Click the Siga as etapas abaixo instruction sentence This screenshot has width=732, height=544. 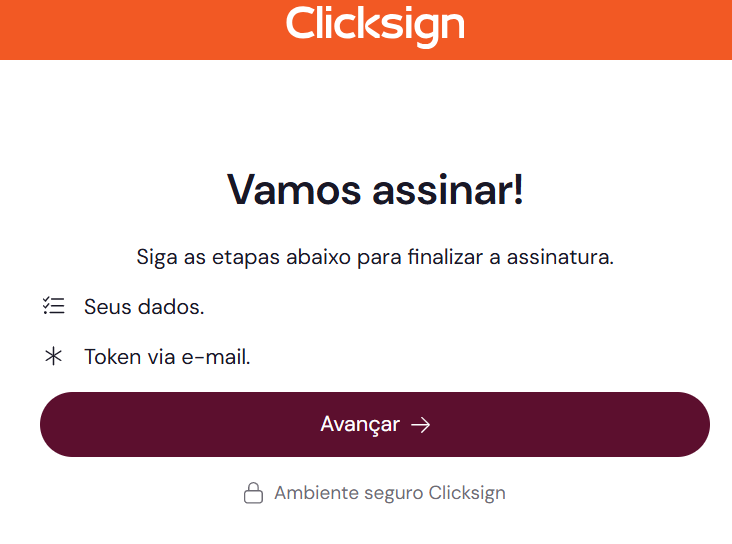click(x=375, y=257)
